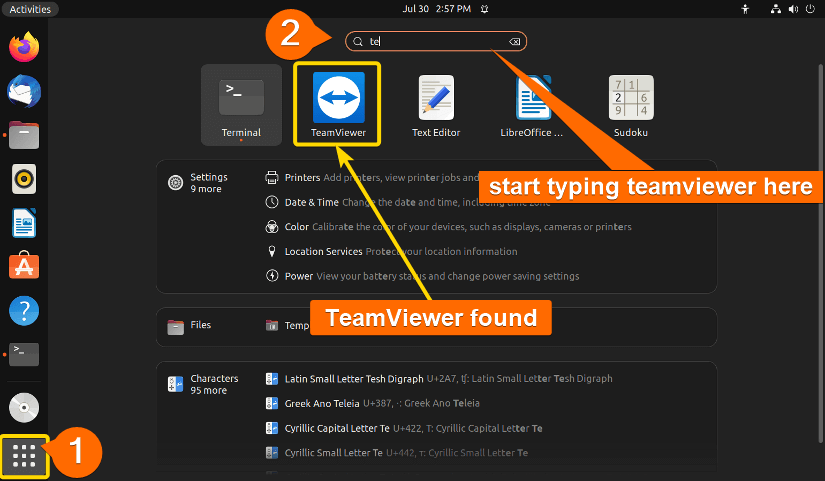This screenshot has height=481, width=825.
Task: Open Ubuntu Software store in dock
Action: point(24,265)
